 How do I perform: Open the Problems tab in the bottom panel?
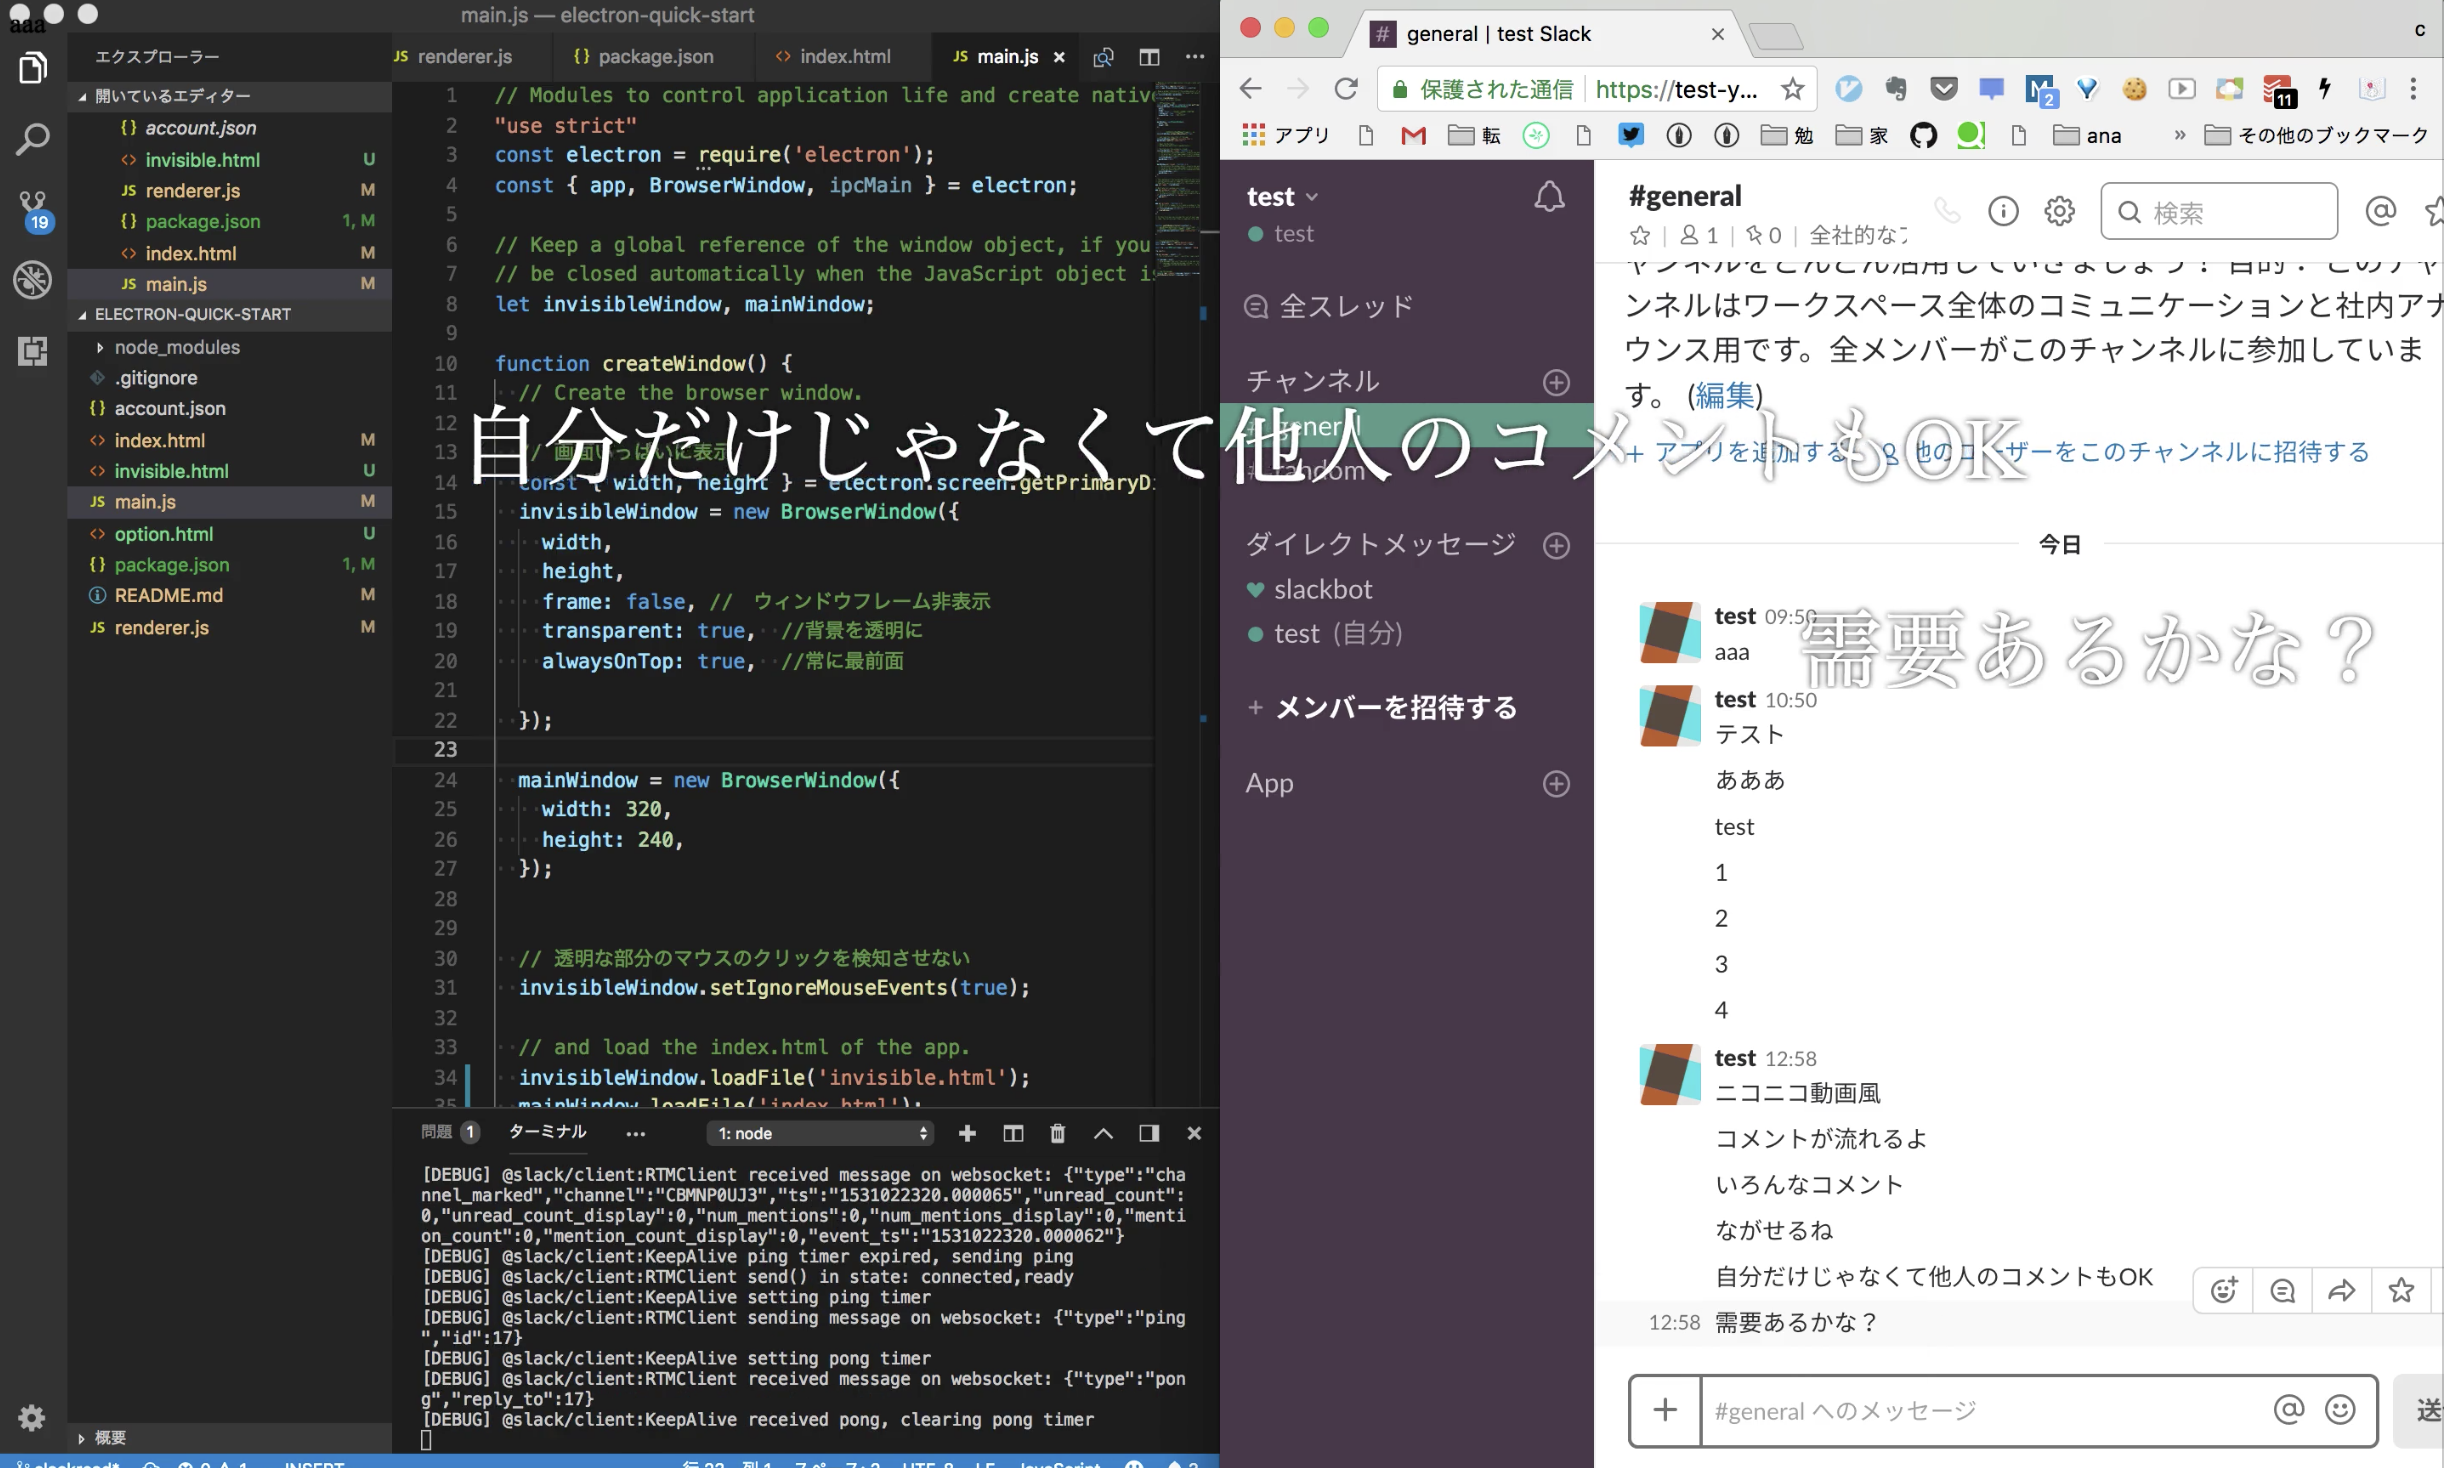point(450,1132)
